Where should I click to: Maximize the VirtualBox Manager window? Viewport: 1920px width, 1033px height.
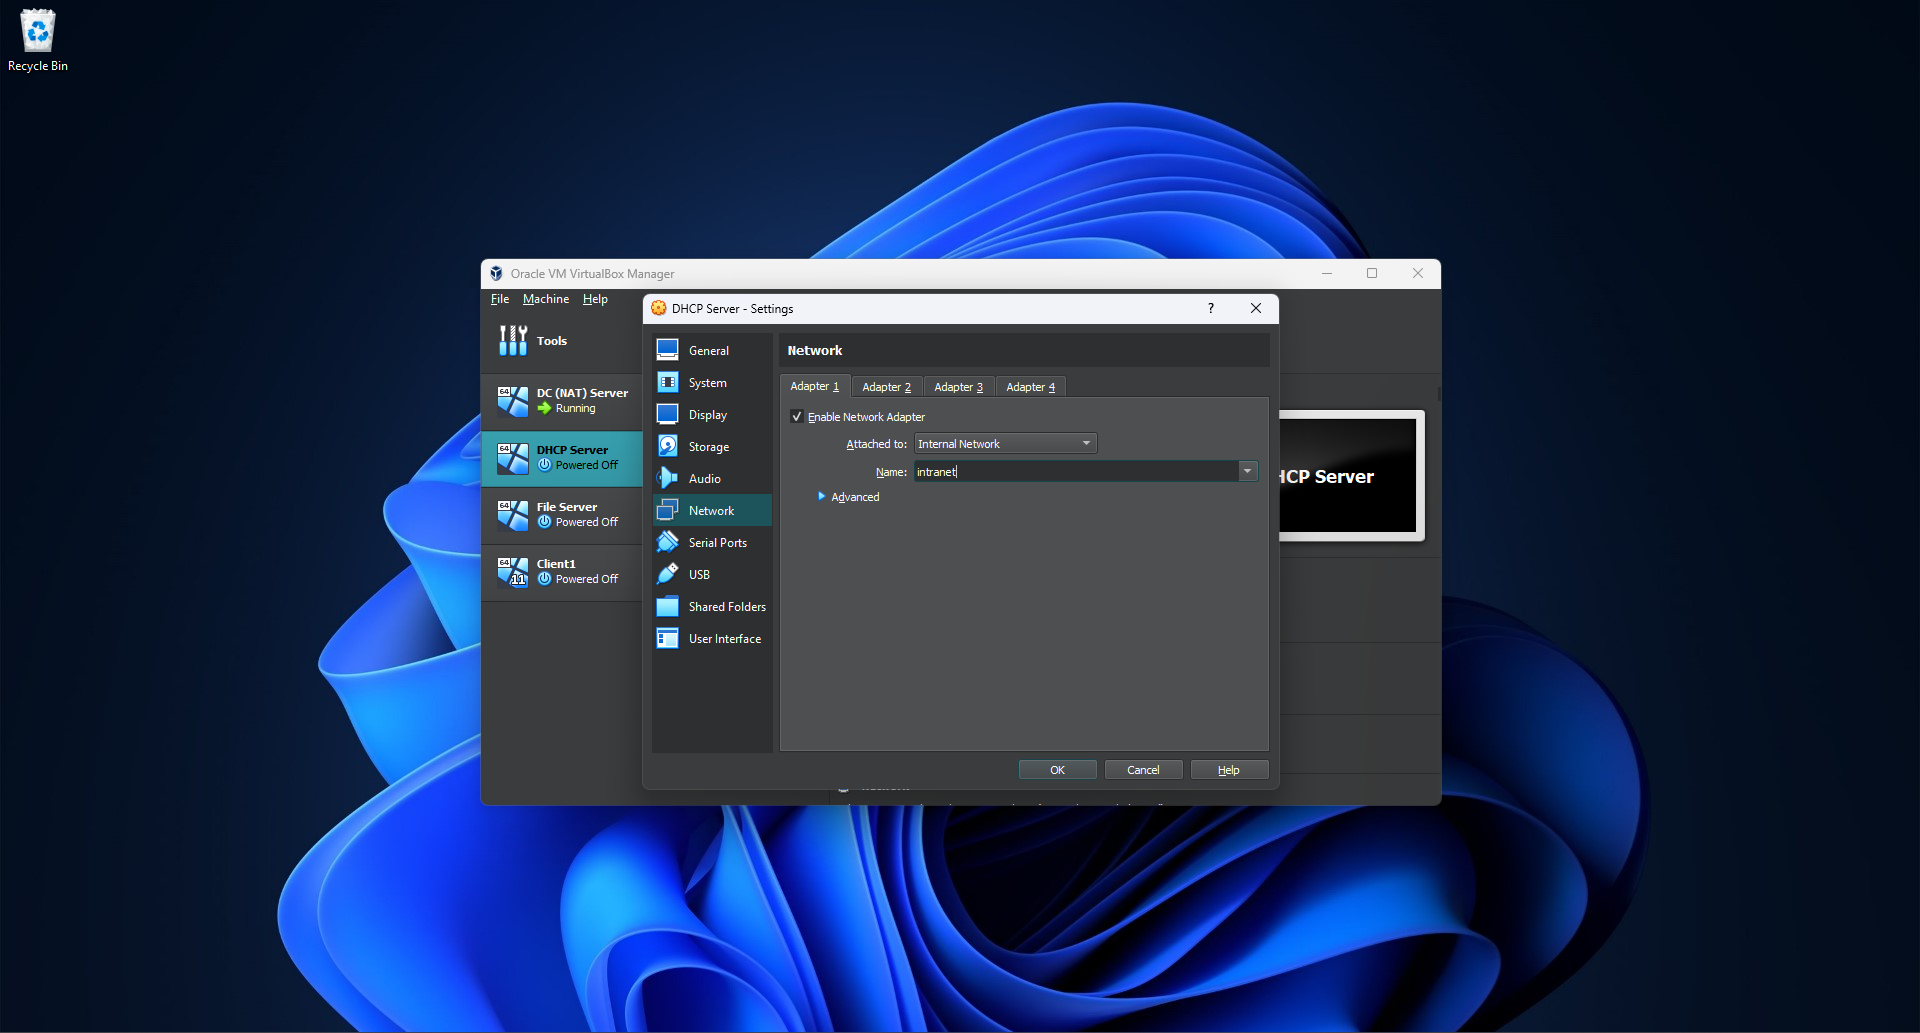click(1372, 273)
